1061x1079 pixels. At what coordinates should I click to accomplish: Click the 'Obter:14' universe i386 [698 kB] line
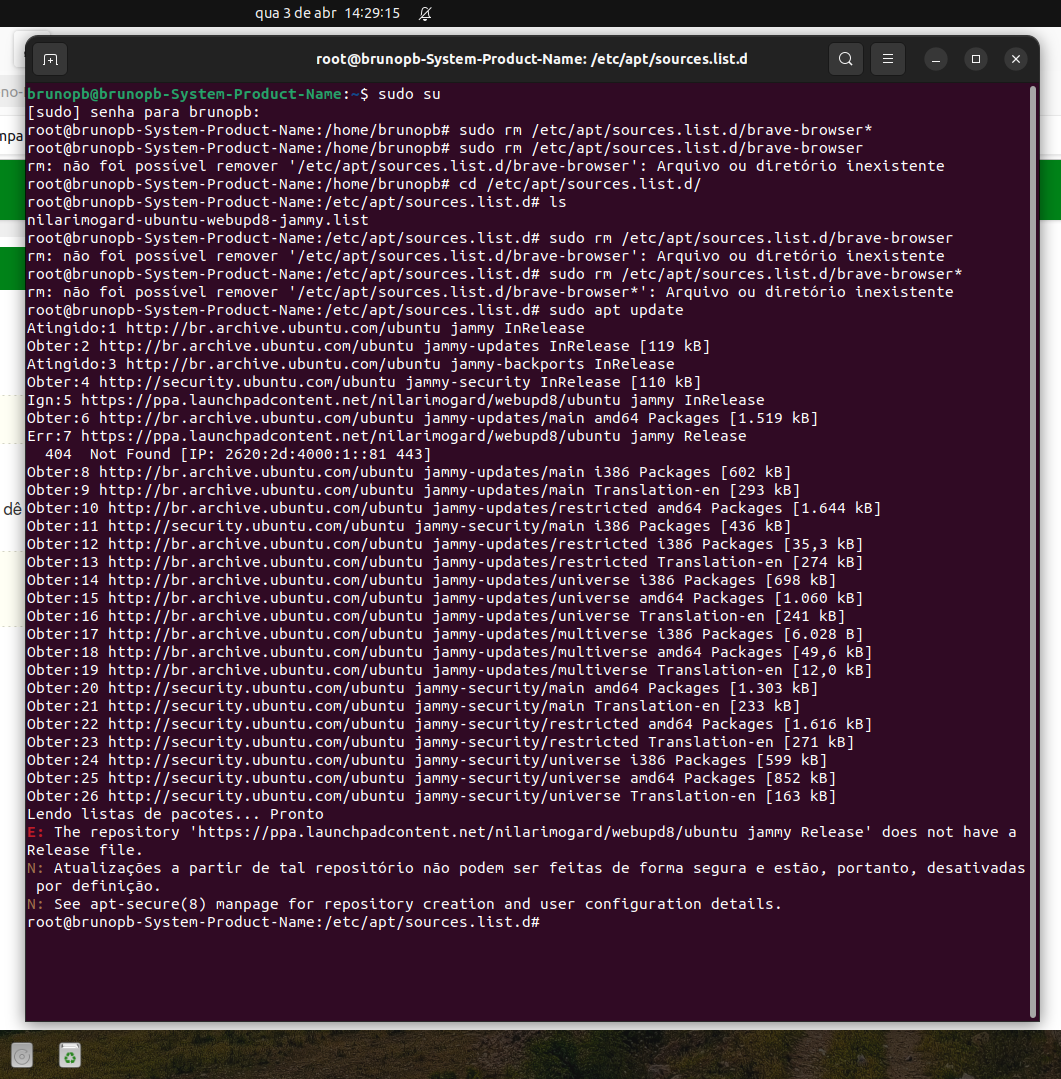click(431, 580)
